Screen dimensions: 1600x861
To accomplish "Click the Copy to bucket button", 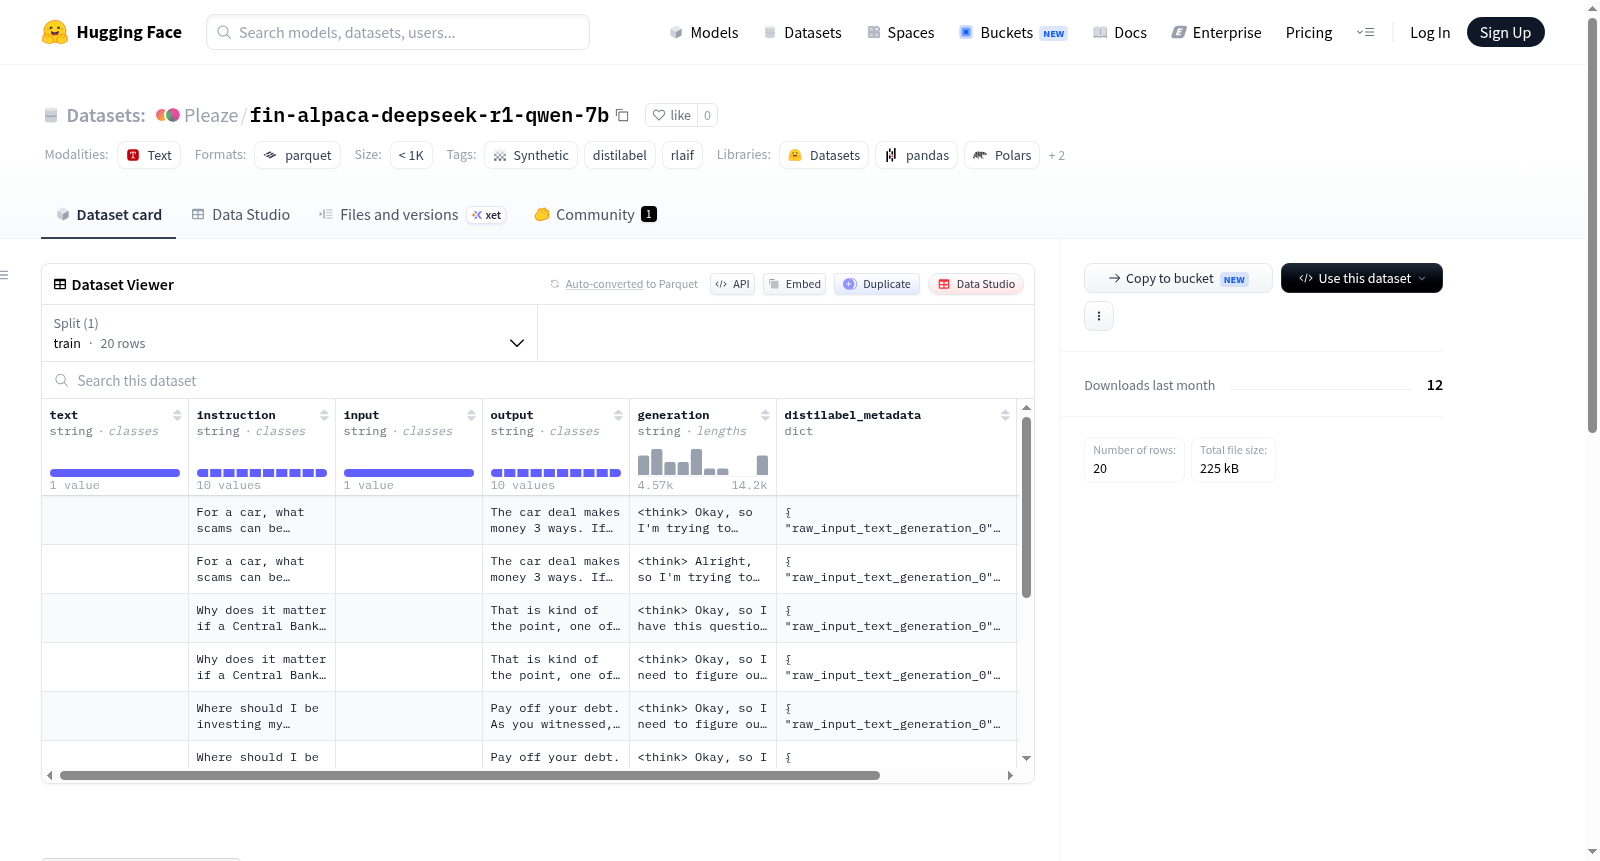I will pyautogui.click(x=1178, y=278).
